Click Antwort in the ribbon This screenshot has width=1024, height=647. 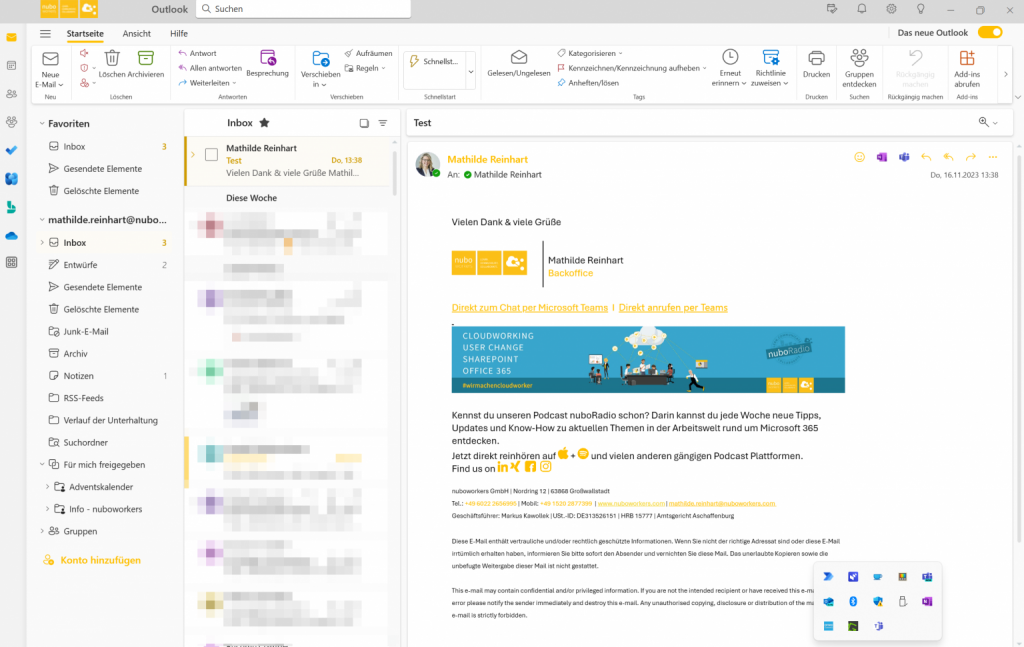point(197,54)
